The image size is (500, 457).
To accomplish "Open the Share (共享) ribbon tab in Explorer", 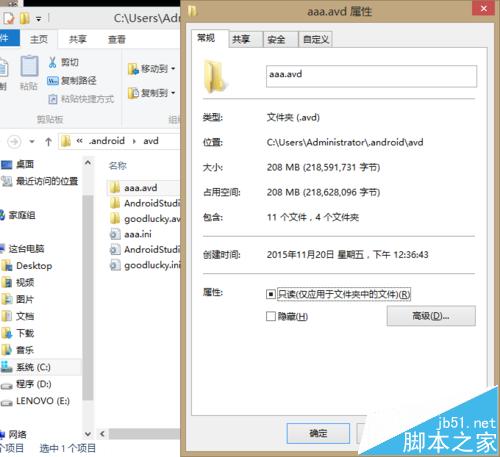I will [x=77, y=39].
